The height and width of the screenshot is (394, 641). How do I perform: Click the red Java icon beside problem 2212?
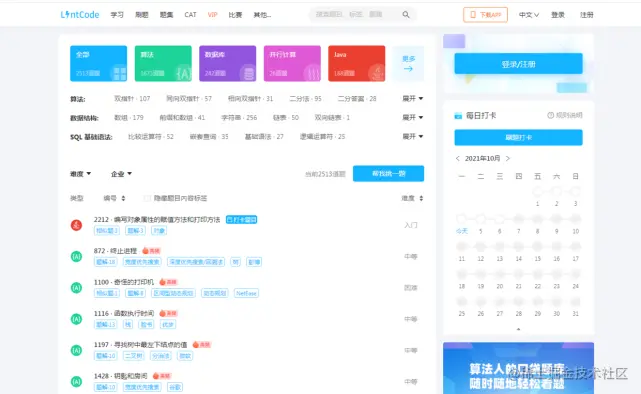[76, 225]
